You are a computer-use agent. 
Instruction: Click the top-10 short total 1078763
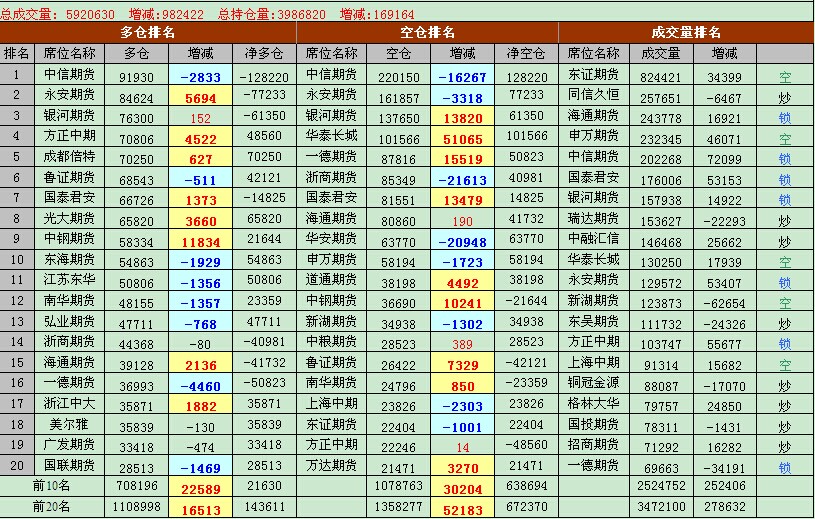(x=399, y=486)
